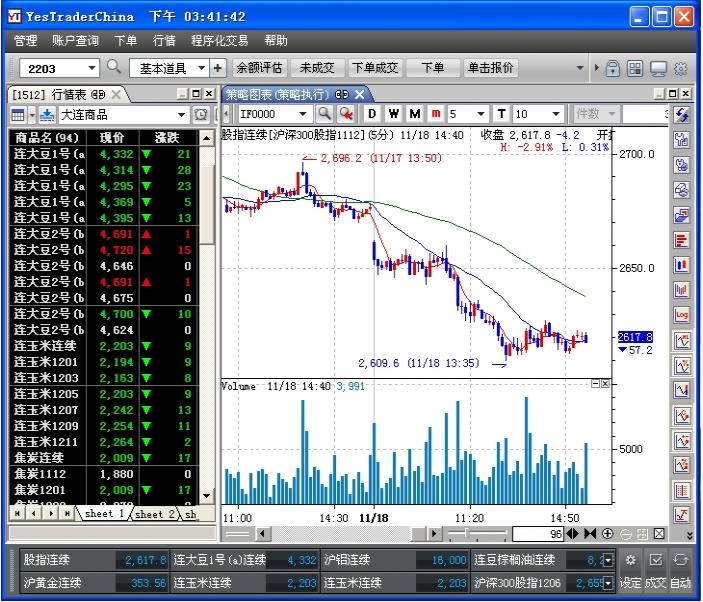The height and width of the screenshot is (602, 703).
Task: Select the sheet 1 tab
Action: [104, 514]
